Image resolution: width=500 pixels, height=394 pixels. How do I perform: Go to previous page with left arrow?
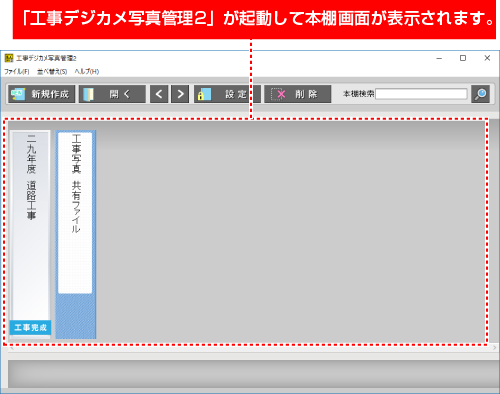coord(159,94)
